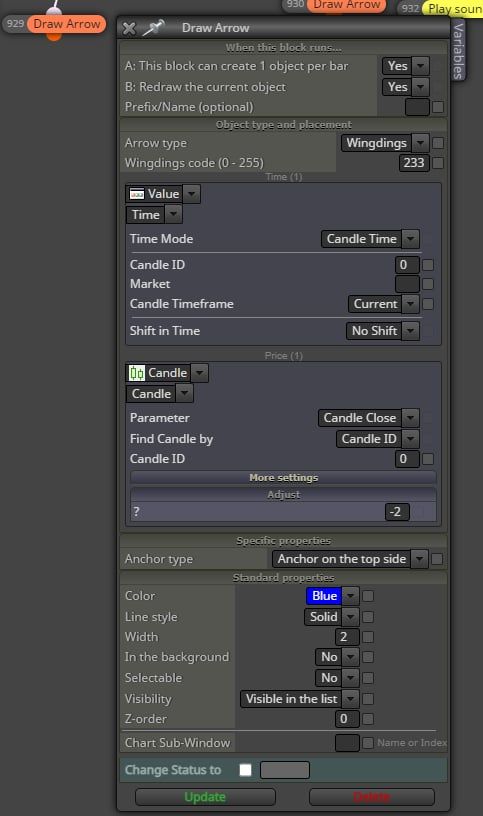Toggle the Selectable checkbox
The height and width of the screenshot is (816, 483).
(x=367, y=678)
